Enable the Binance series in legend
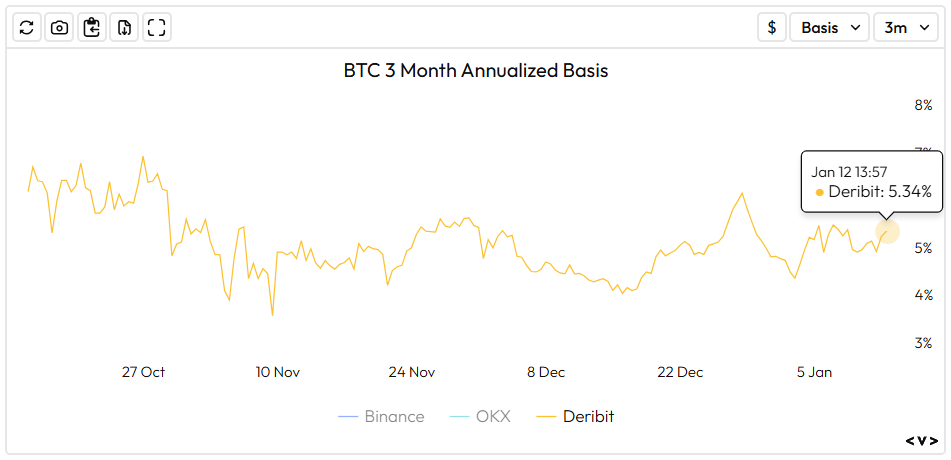The image size is (951, 460). pos(382,416)
